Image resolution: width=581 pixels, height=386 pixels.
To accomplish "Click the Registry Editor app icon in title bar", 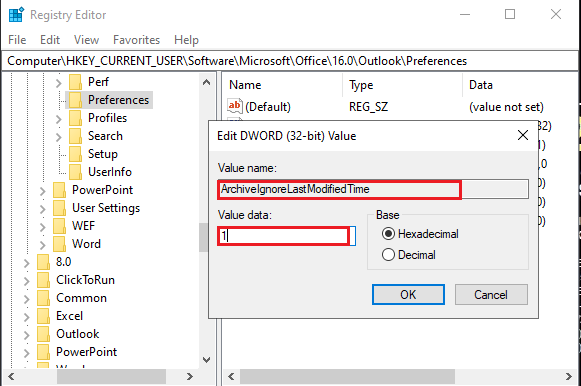I will click(x=16, y=15).
